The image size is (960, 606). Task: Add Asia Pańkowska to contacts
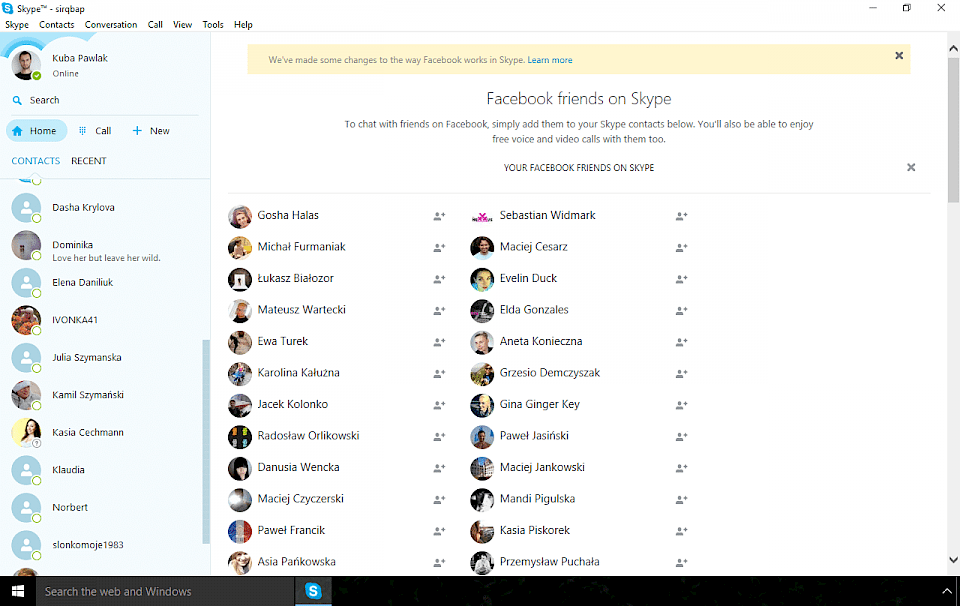(440, 563)
